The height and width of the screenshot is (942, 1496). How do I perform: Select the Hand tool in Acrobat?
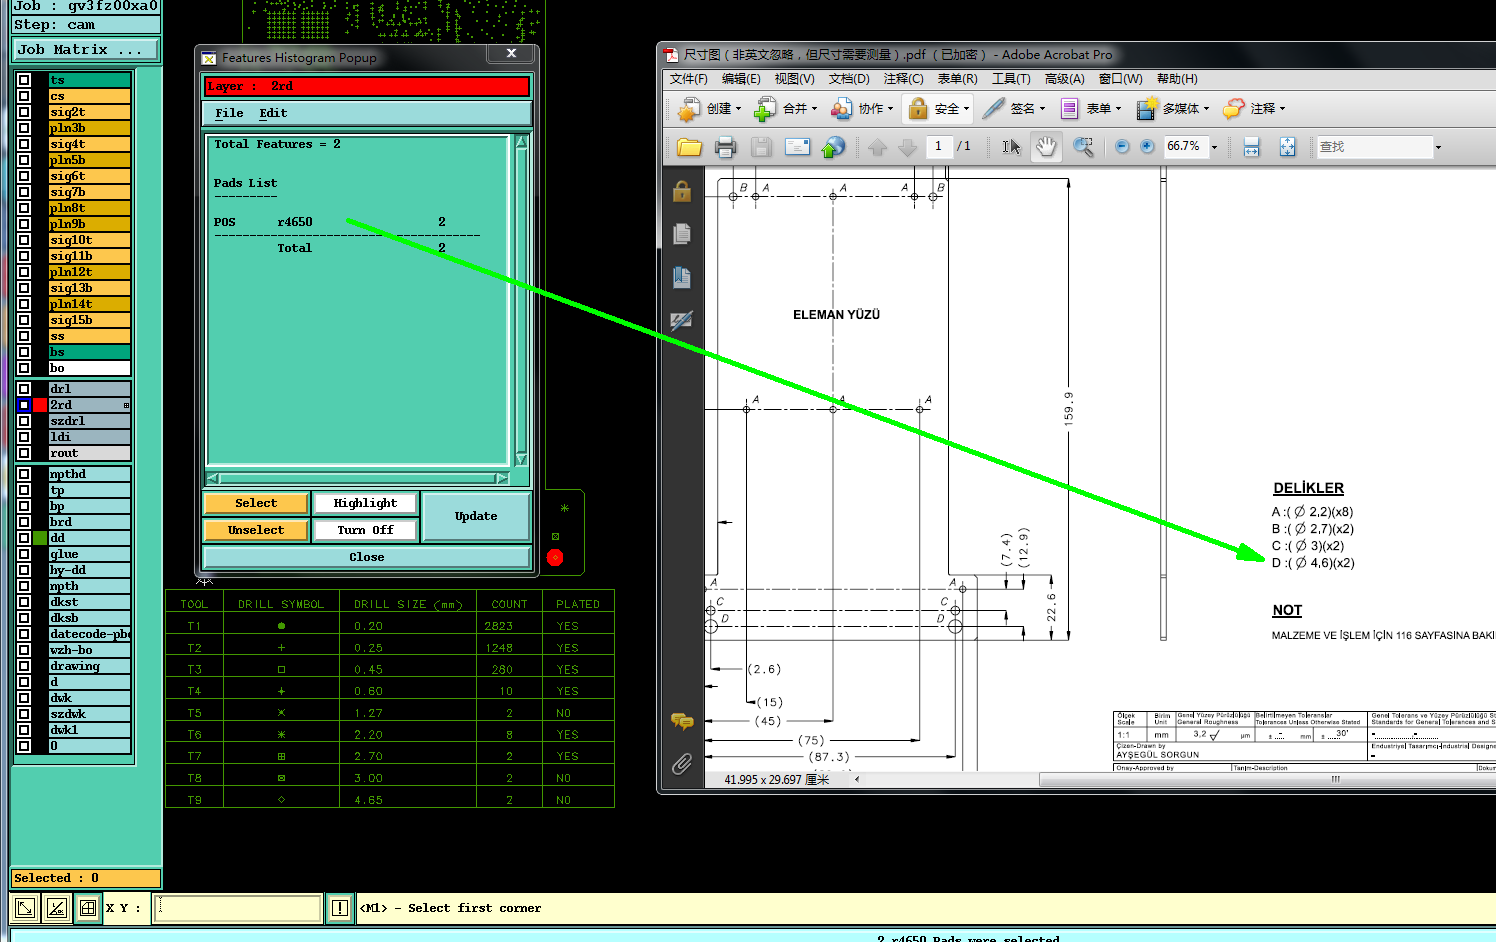pyautogui.click(x=1046, y=147)
